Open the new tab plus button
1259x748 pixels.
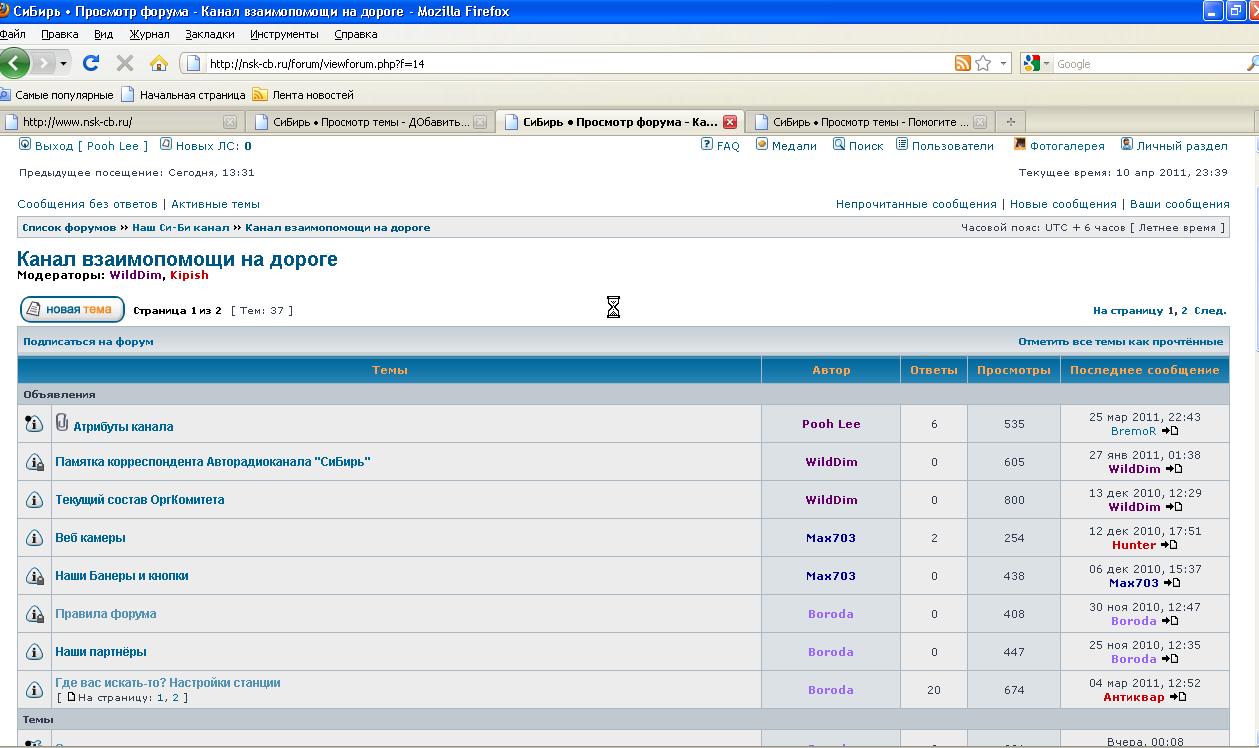click(x=1010, y=122)
